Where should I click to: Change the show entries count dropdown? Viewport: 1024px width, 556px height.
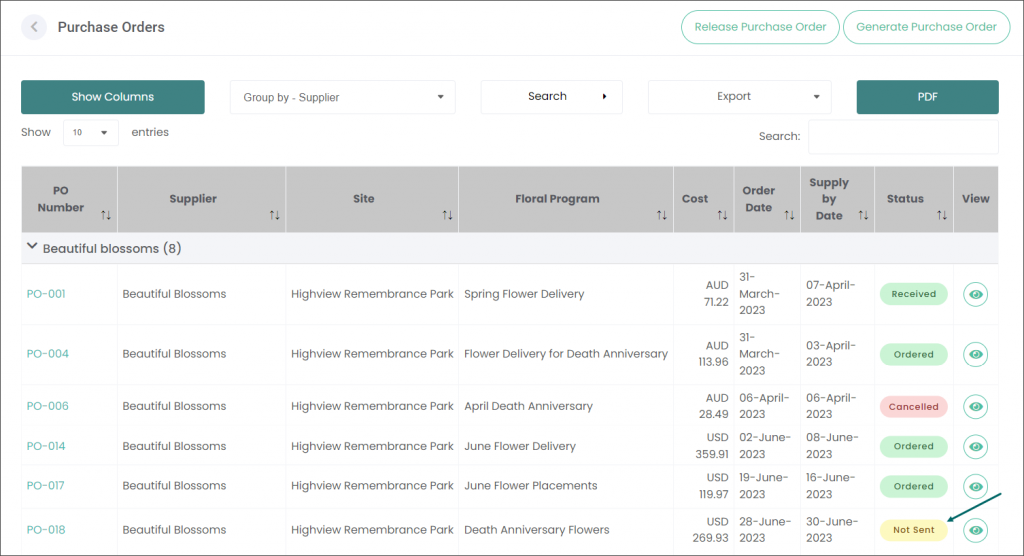coord(91,133)
